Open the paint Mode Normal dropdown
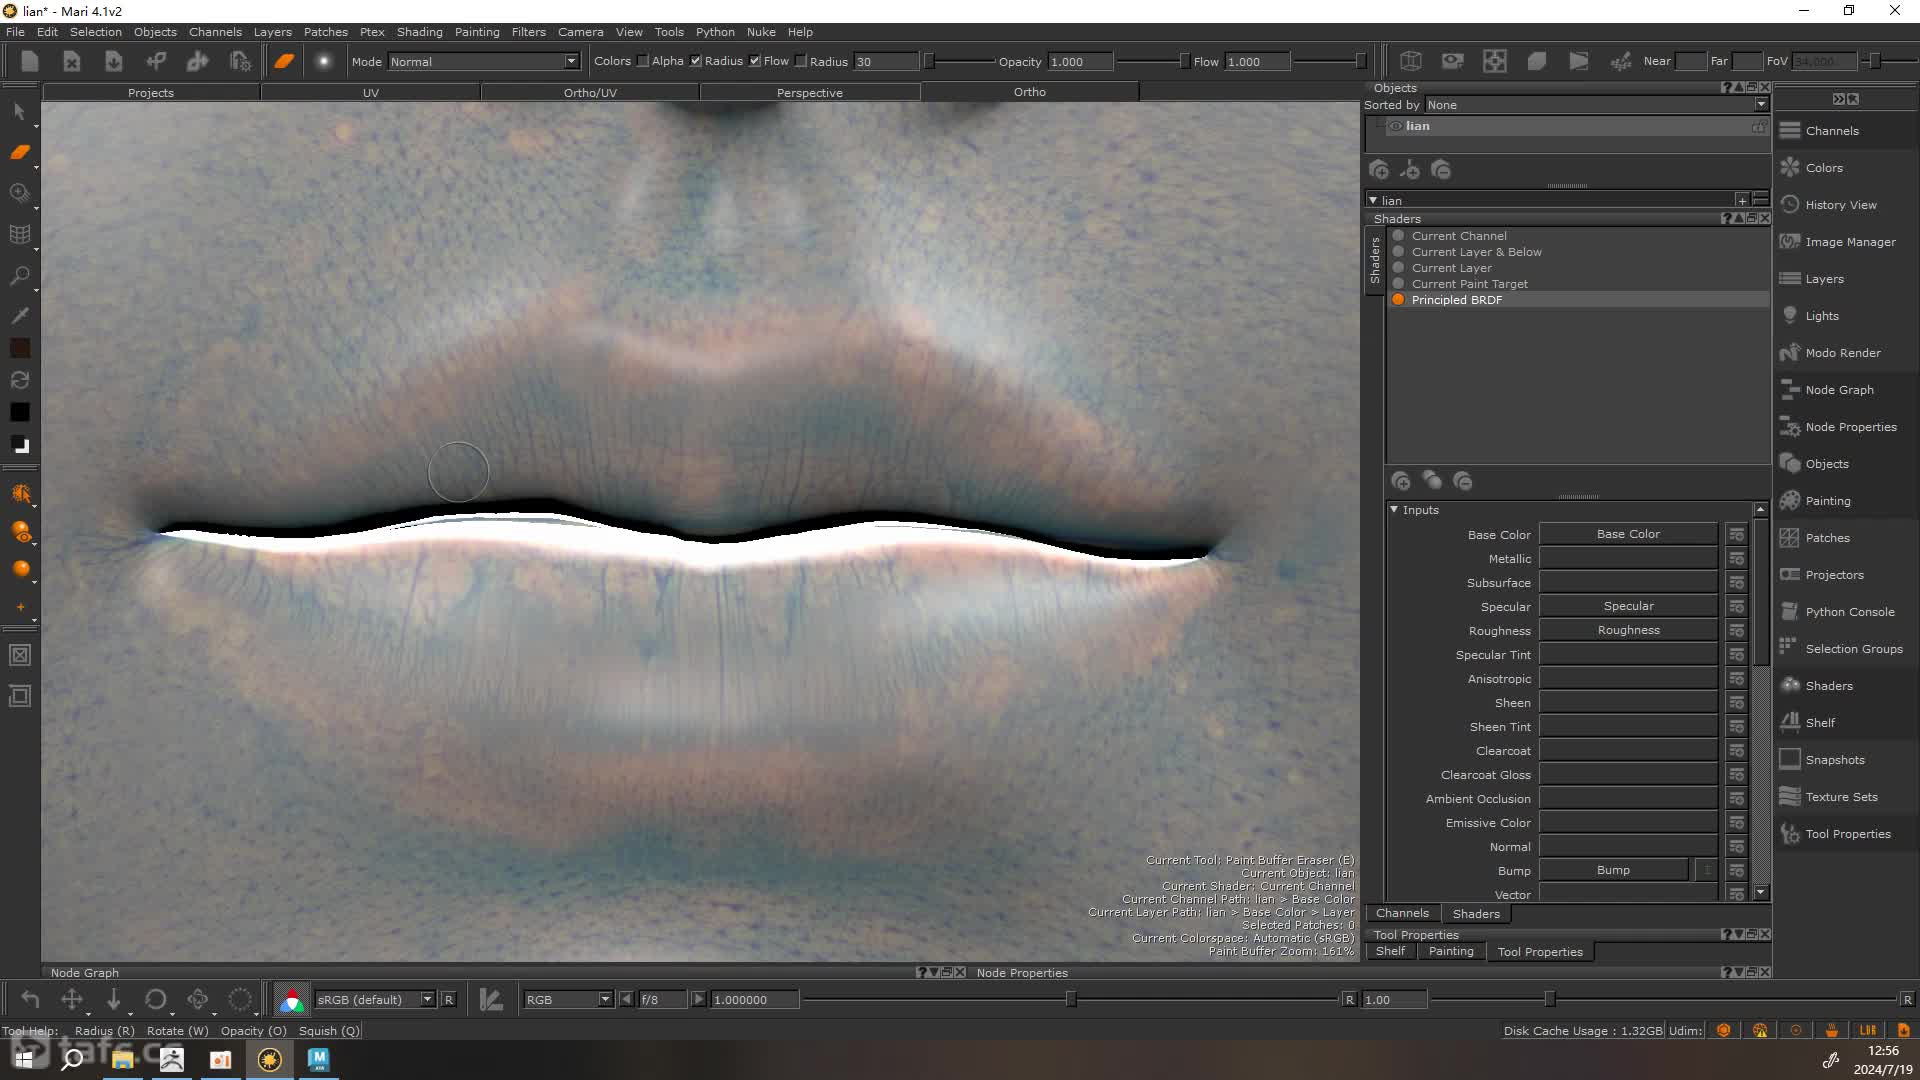This screenshot has width=1920, height=1080. coord(484,61)
